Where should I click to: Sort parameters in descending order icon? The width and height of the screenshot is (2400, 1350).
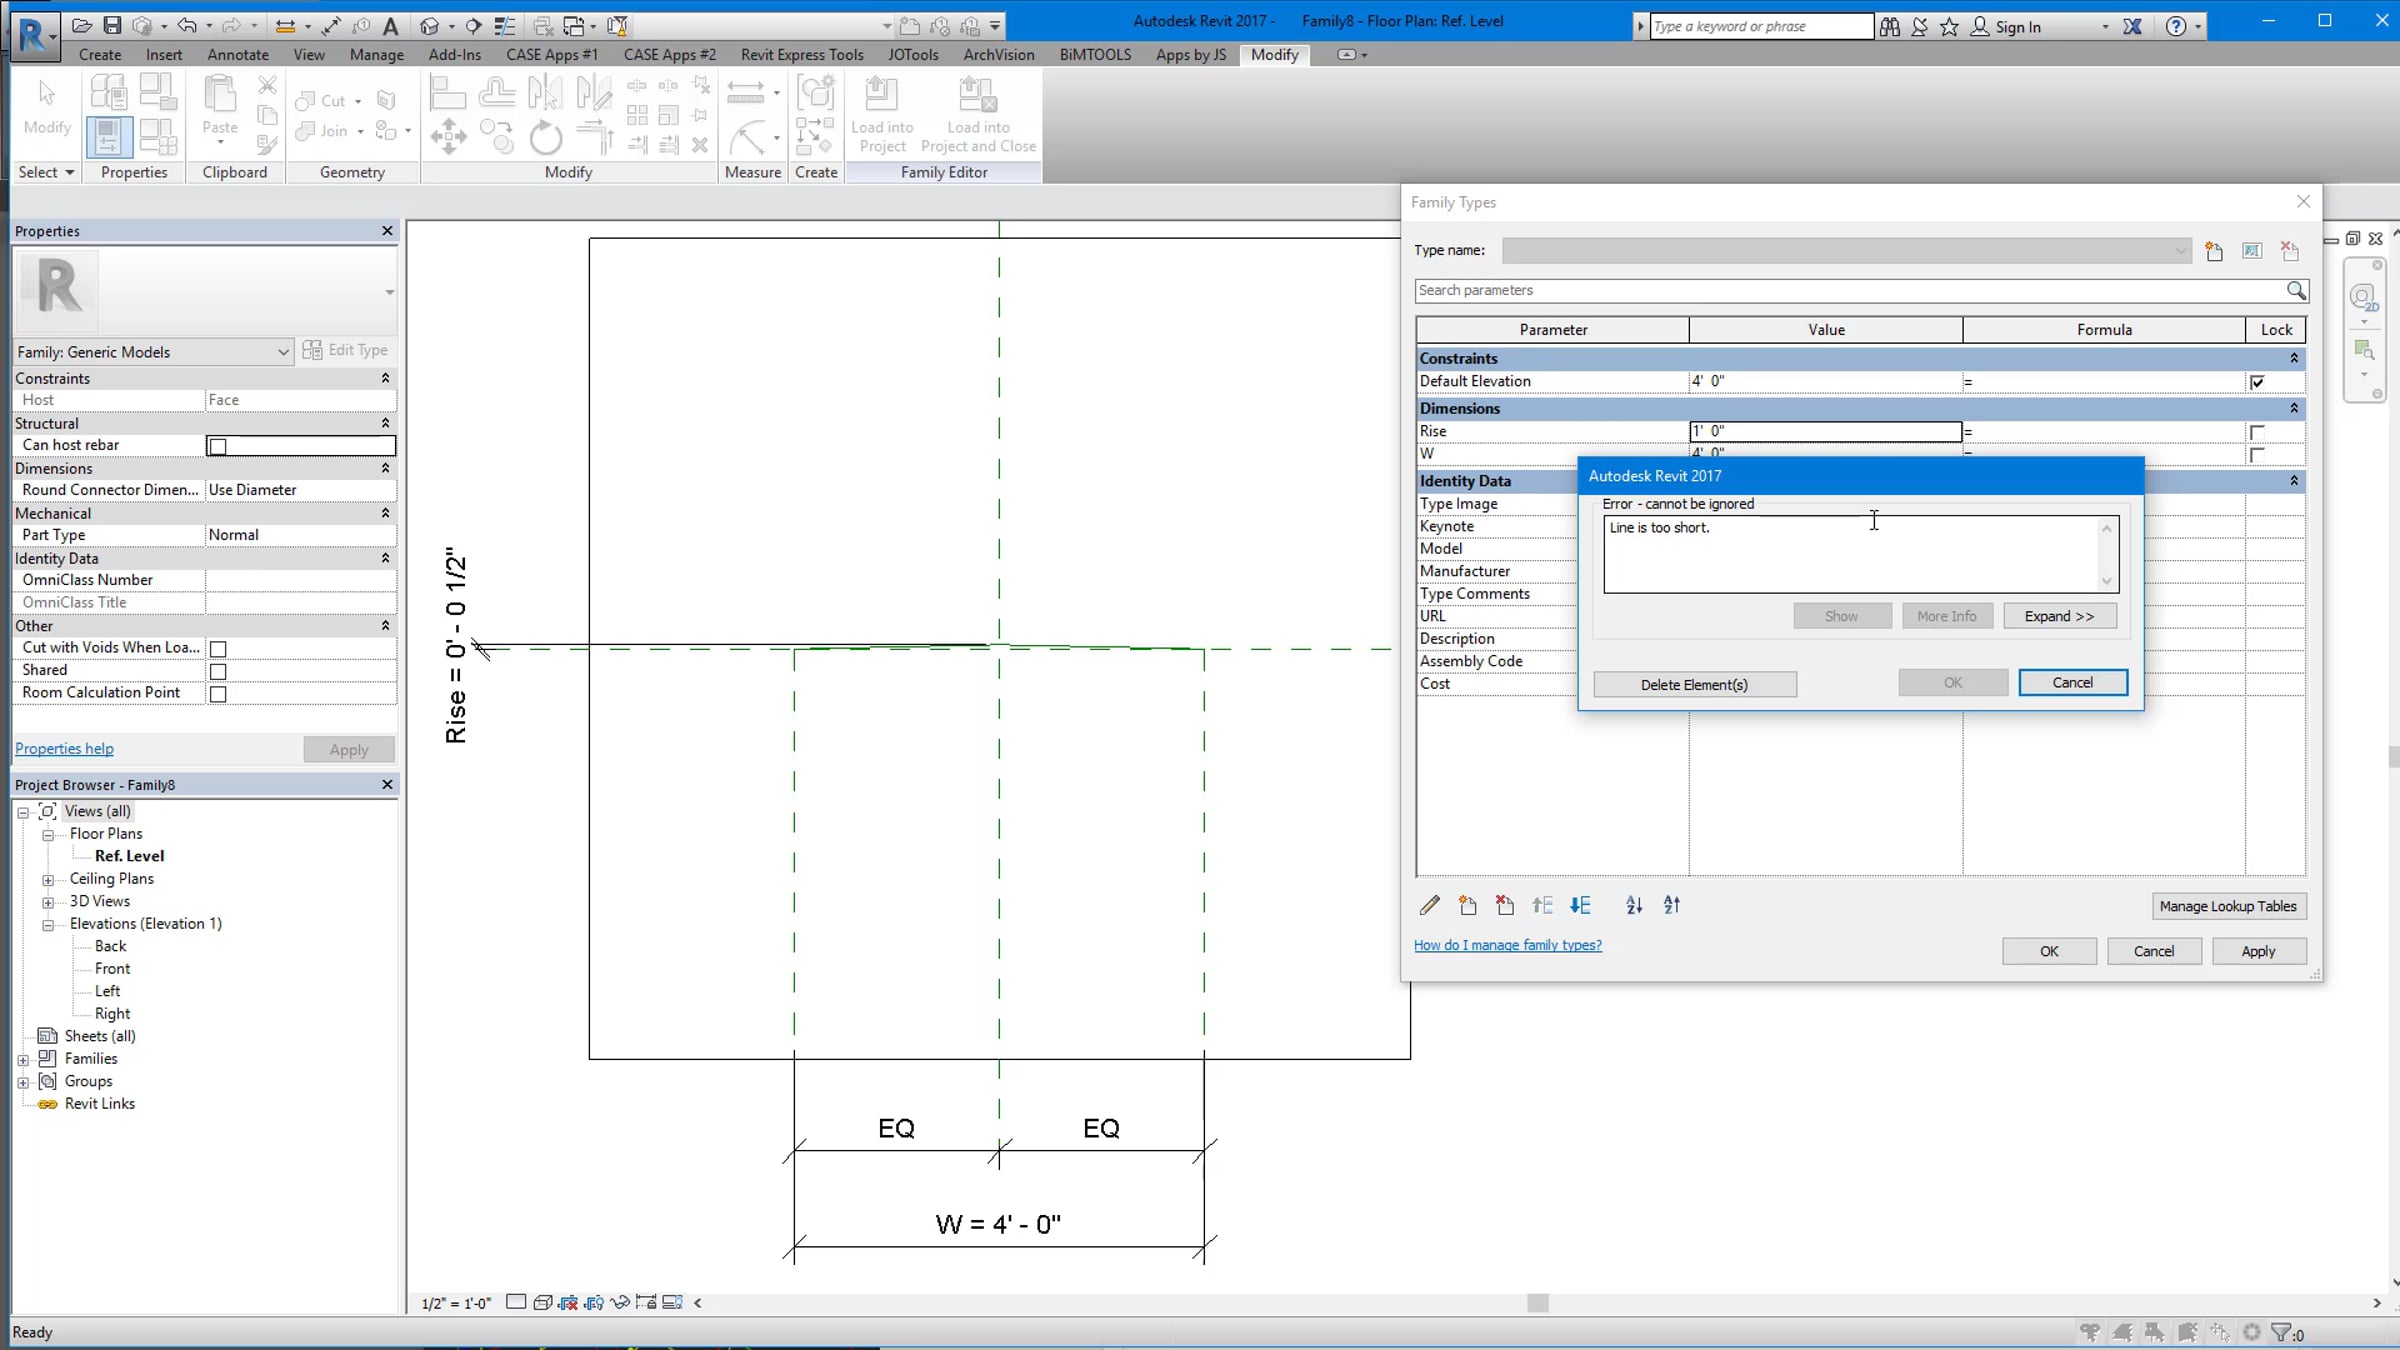click(1672, 905)
